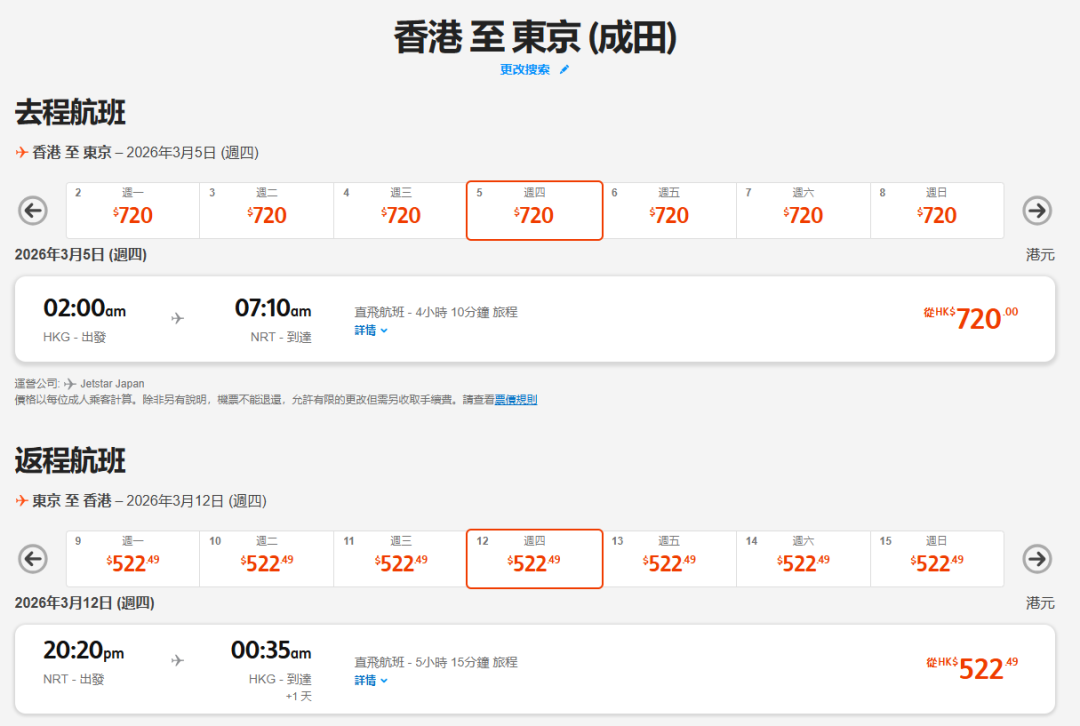The width and height of the screenshot is (1080, 726).
Task: Select outbound date 3 週二 $720
Action: [x=267, y=211]
